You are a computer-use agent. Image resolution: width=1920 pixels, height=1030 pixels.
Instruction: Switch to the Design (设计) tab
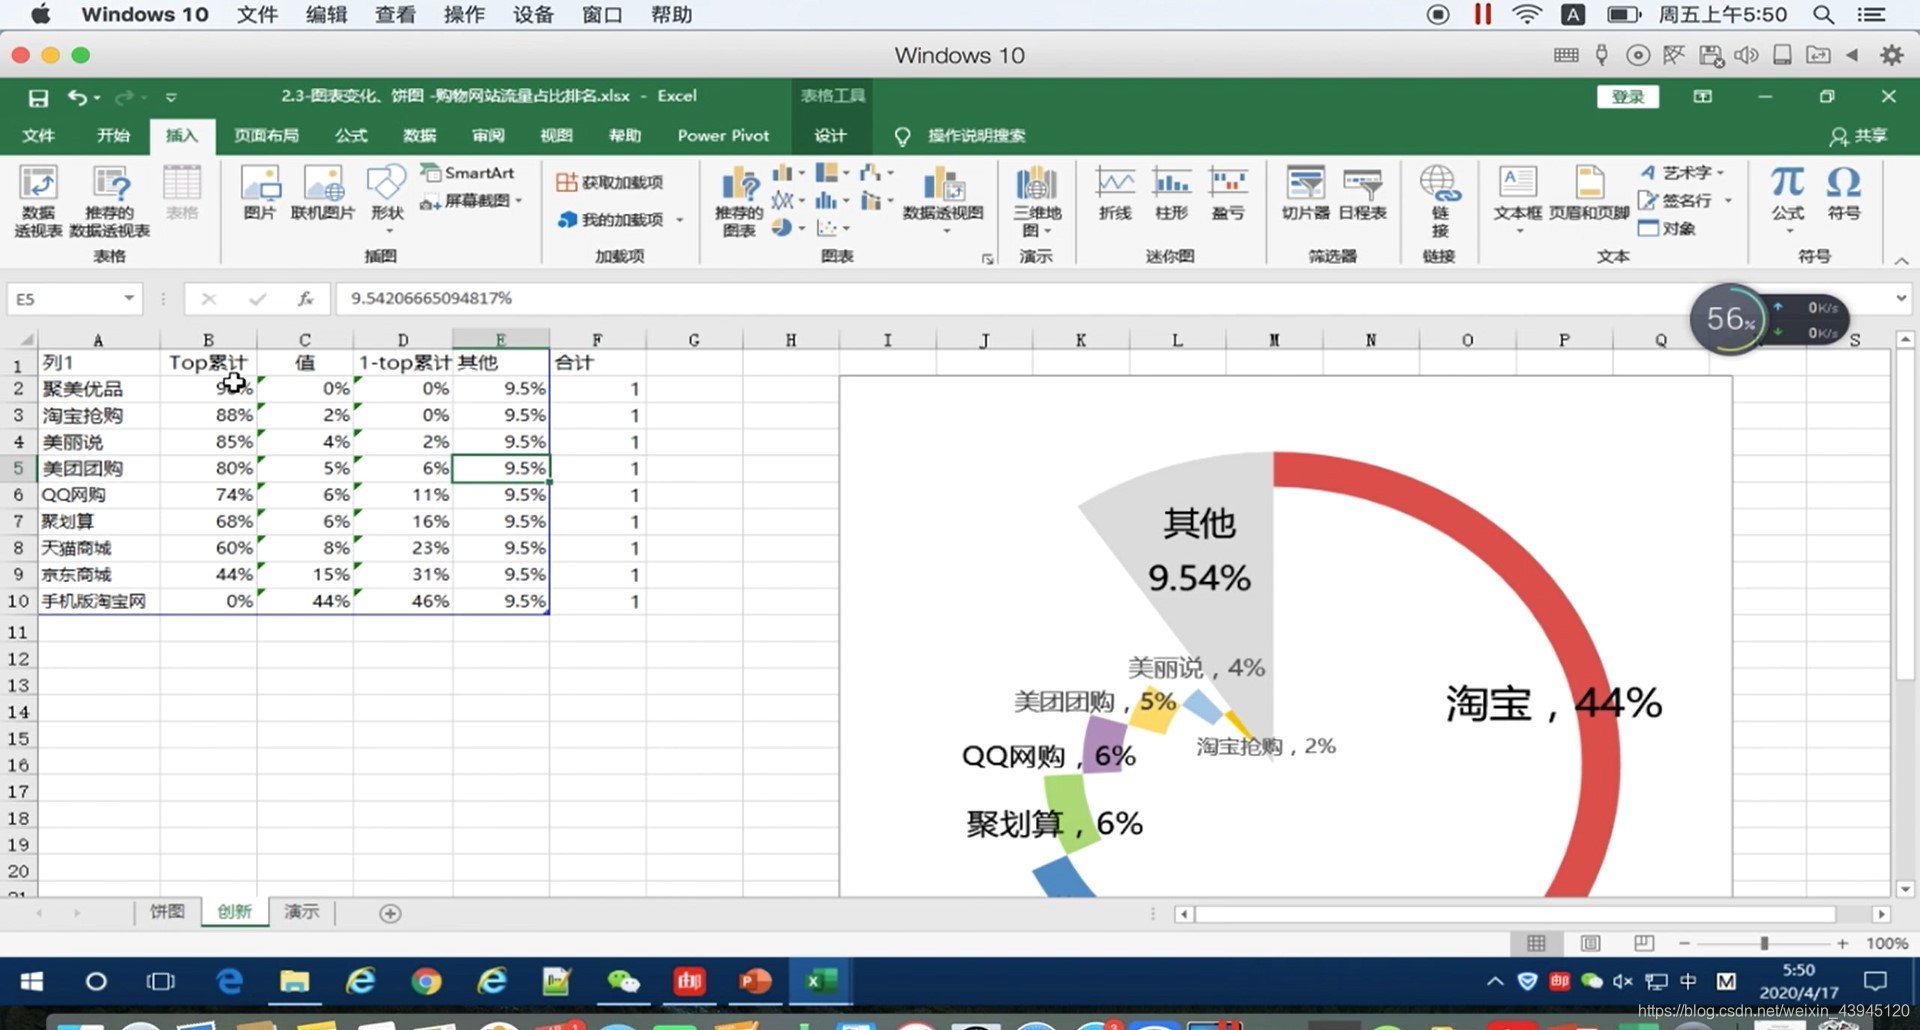pyautogui.click(x=829, y=136)
